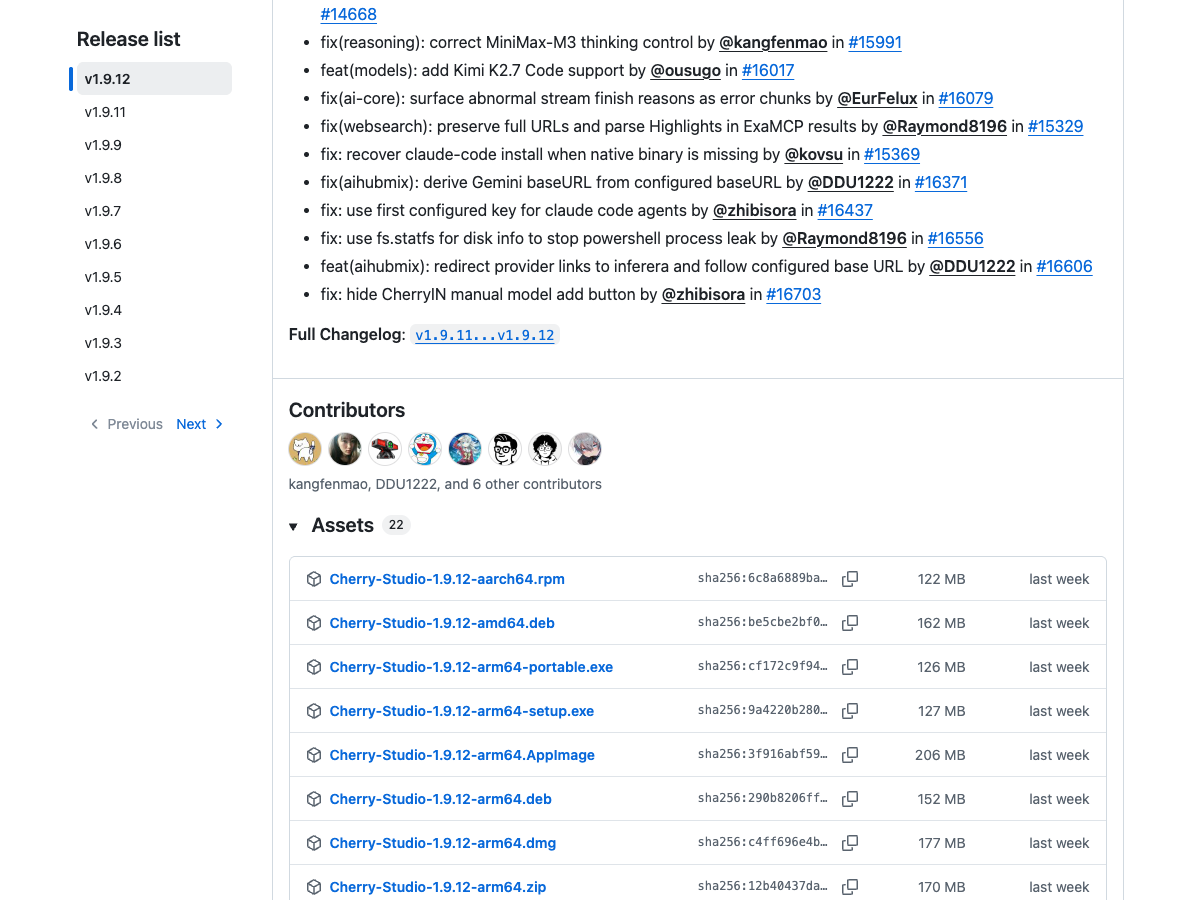Image resolution: width=1200 pixels, height=900 pixels.
Task: Click package icon beside arm64-portable.exe
Action: (314, 667)
